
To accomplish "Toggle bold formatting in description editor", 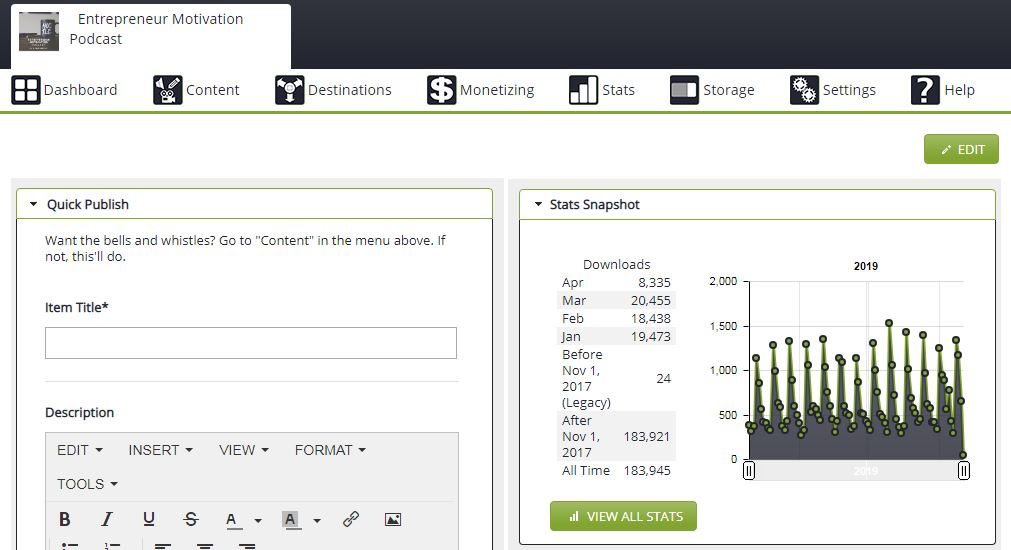I will coord(64,519).
